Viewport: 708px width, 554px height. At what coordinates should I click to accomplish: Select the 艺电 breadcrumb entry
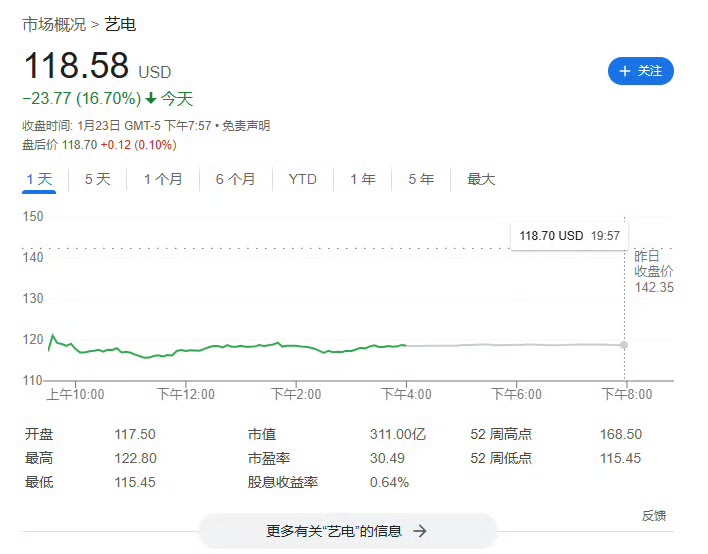(x=120, y=24)
